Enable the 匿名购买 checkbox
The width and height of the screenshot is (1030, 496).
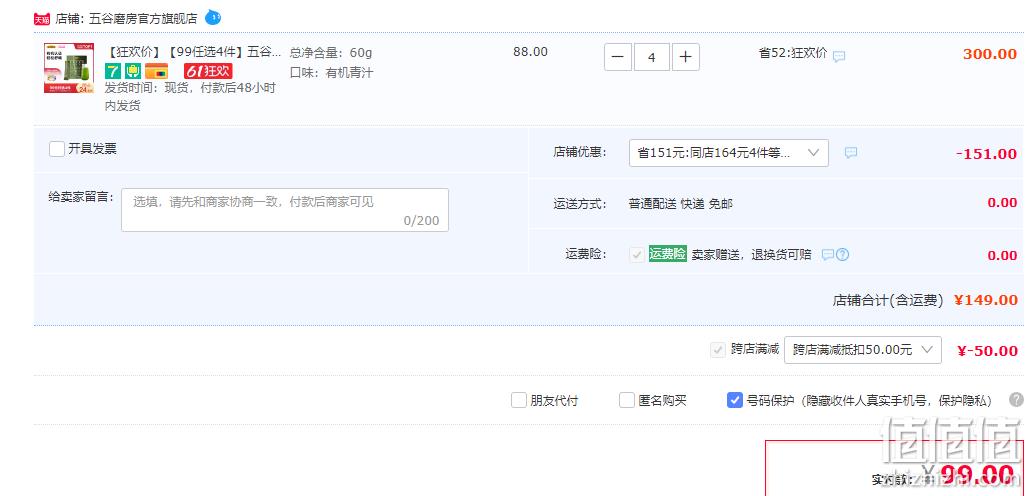tap(627, 400)
